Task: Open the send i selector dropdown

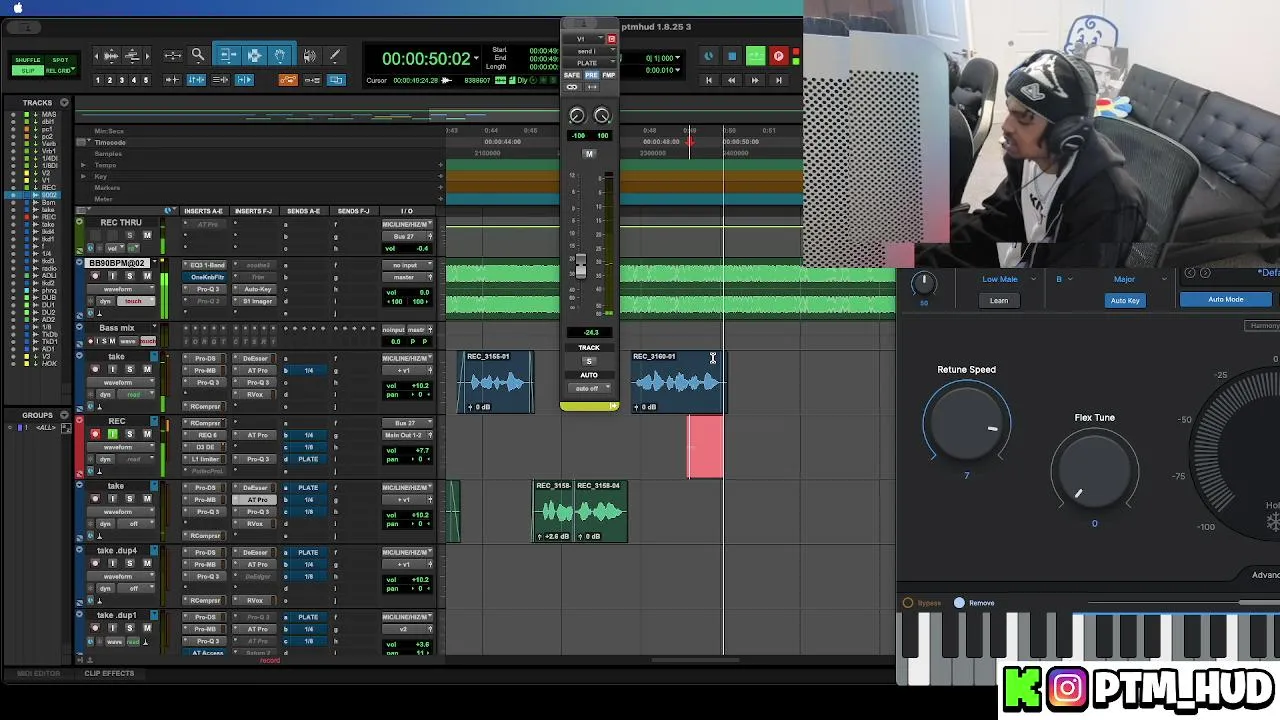Action: click(x=589, y=51)
